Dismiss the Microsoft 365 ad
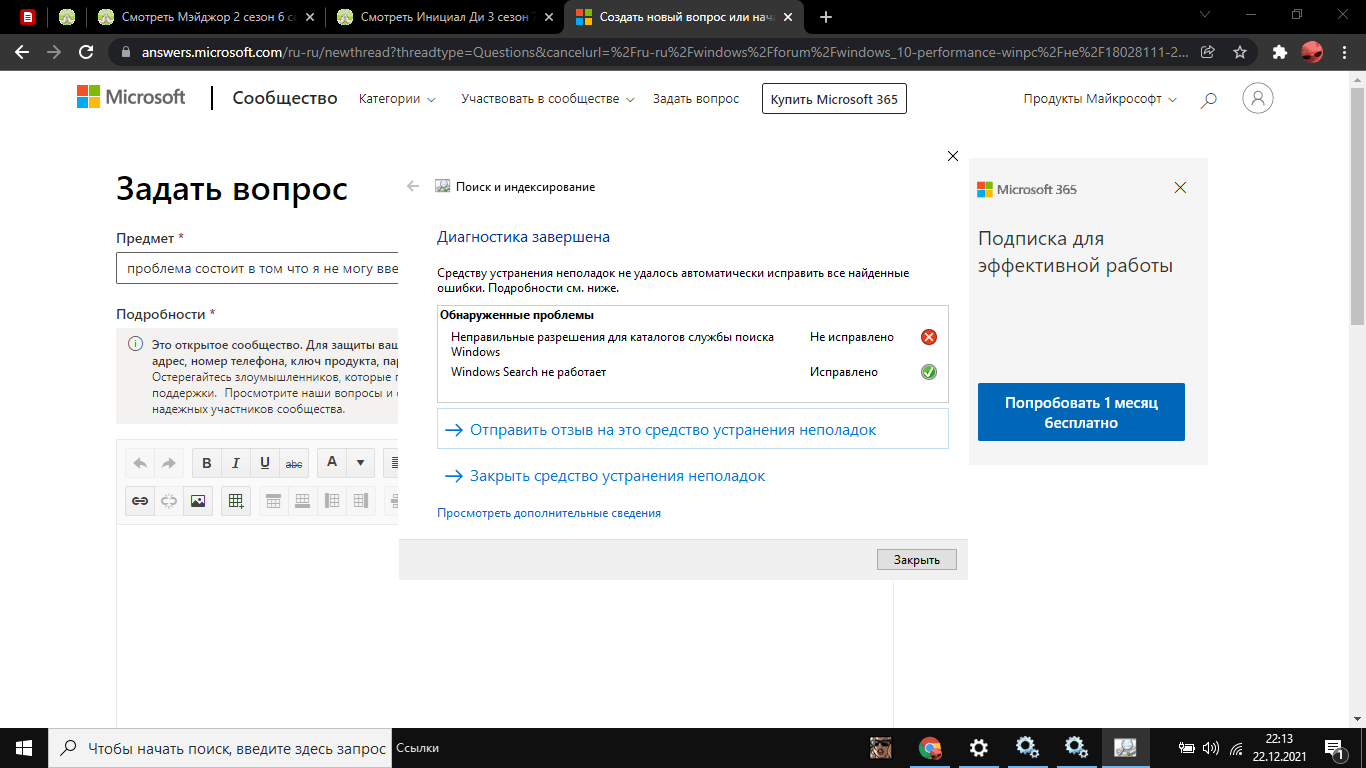The height and width of the screenshot is (768, 1366). (x=1180, y=187)
